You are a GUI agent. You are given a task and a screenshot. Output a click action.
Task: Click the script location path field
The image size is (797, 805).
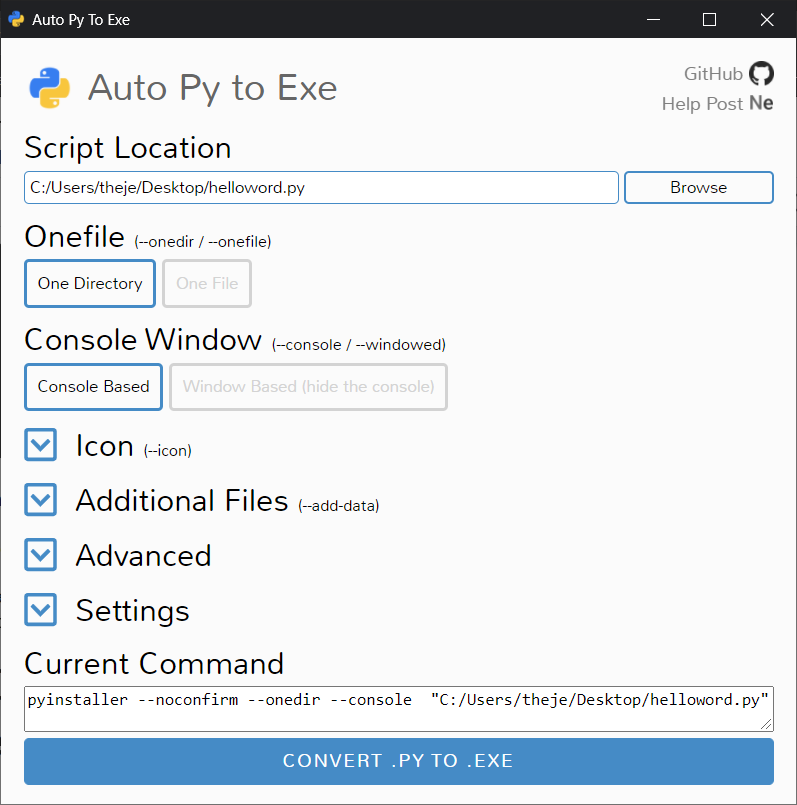321,187
